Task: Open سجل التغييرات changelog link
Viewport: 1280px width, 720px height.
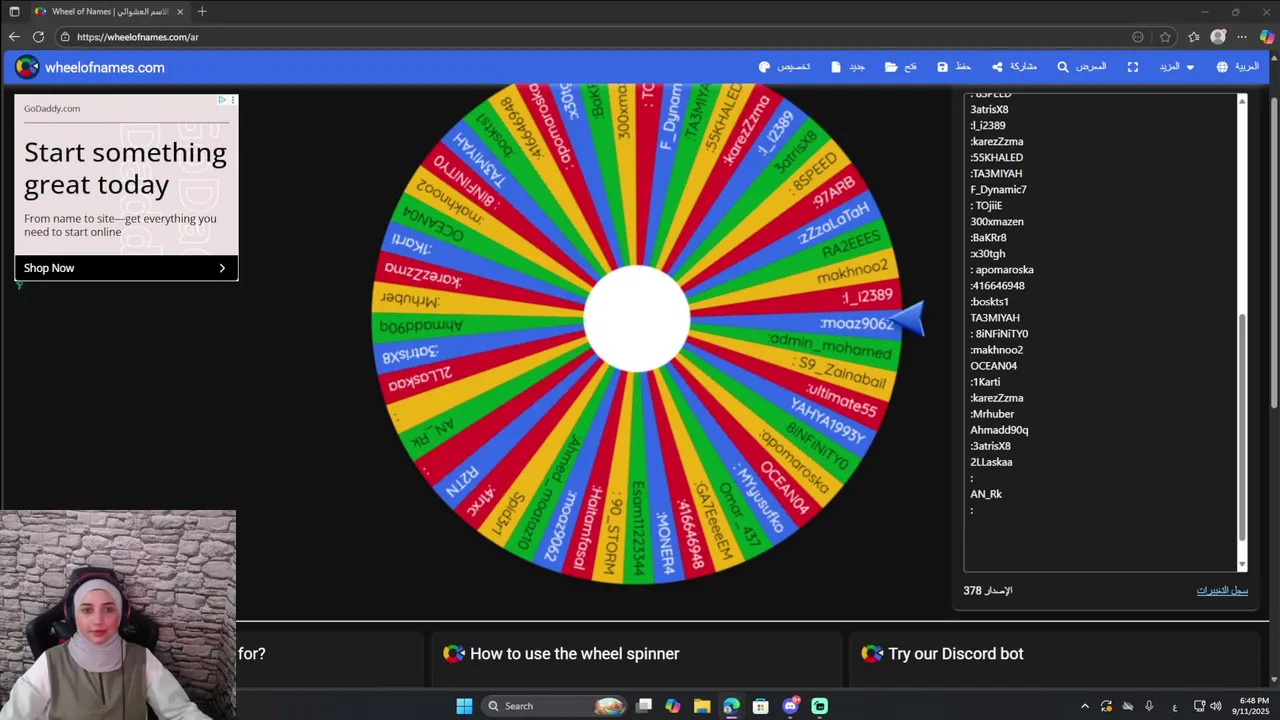Action: (x=1222, y=590)
